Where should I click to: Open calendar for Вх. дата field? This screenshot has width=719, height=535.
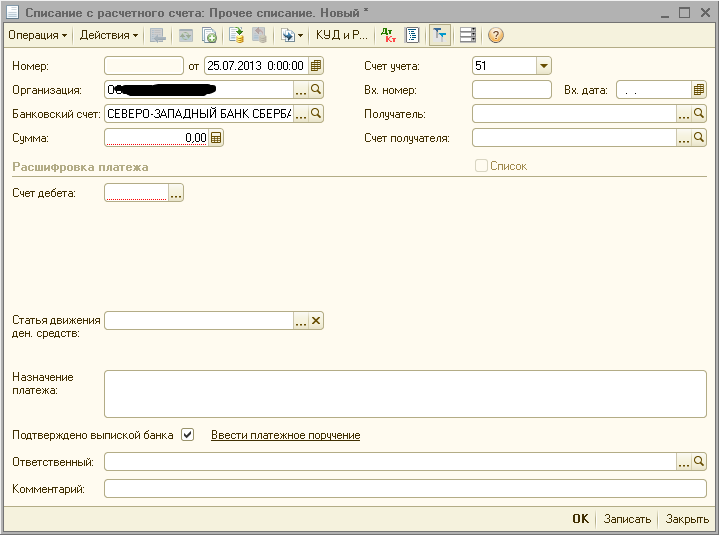tap(699, 90)
